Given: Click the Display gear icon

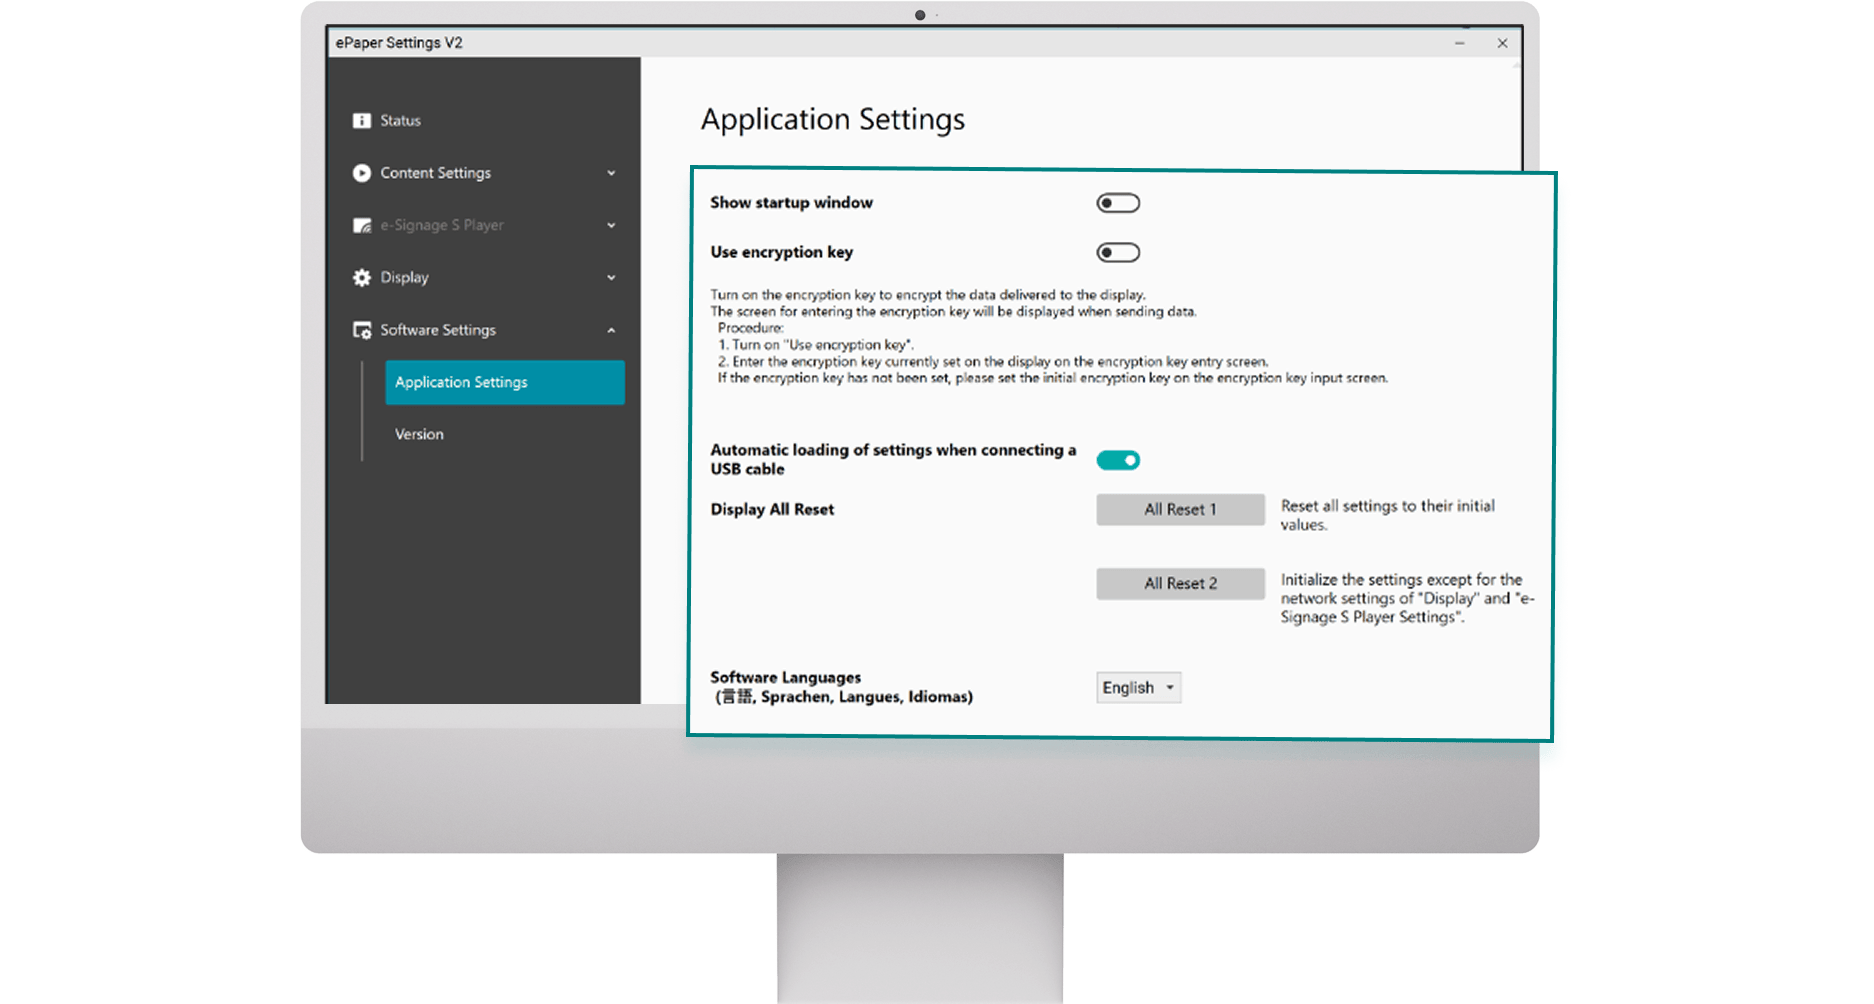Looking at the screenshot, I should tap(361, 278).
